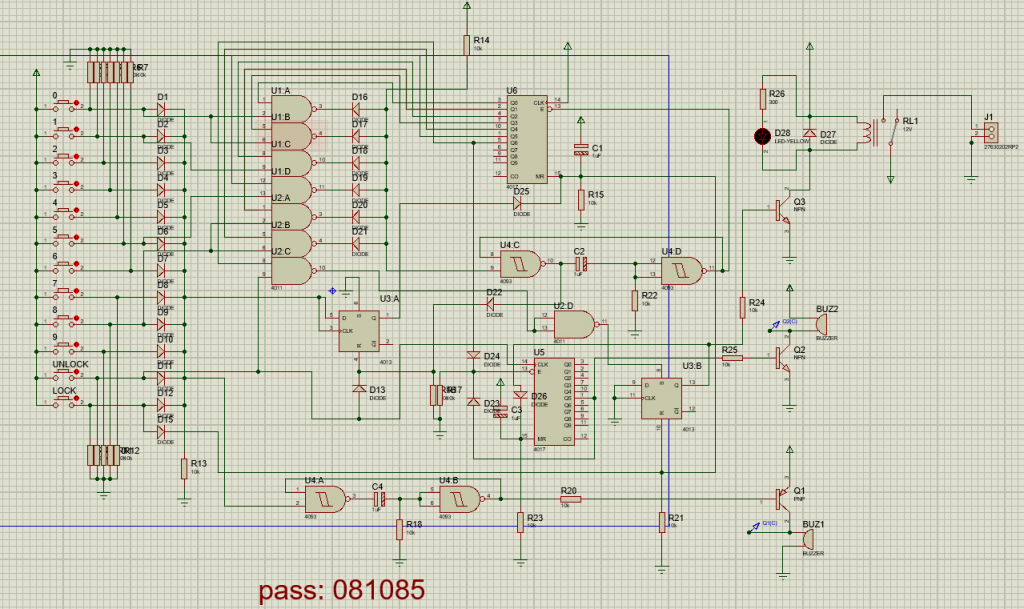Click the blue origin marker near U3:A
1024x609 pixels.
(332, 290)
